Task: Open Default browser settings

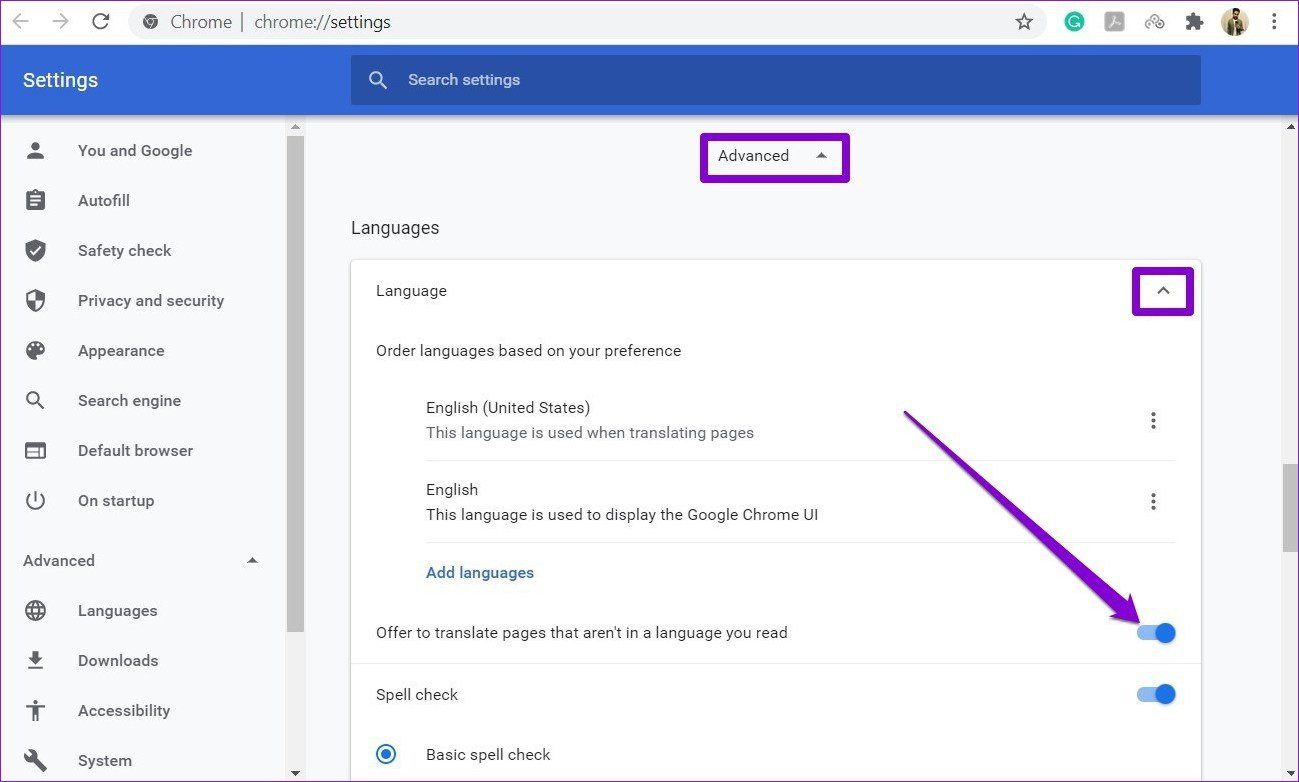Action: (x=135, y=451)
